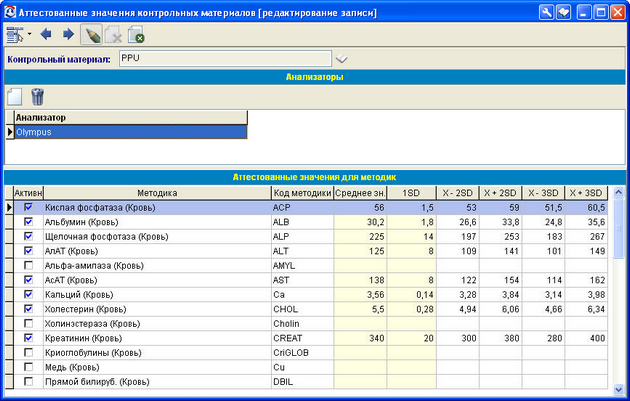Screen dimensions: 630x401
Task: Click the 1SD column header
Action: (x=411, y=193)
